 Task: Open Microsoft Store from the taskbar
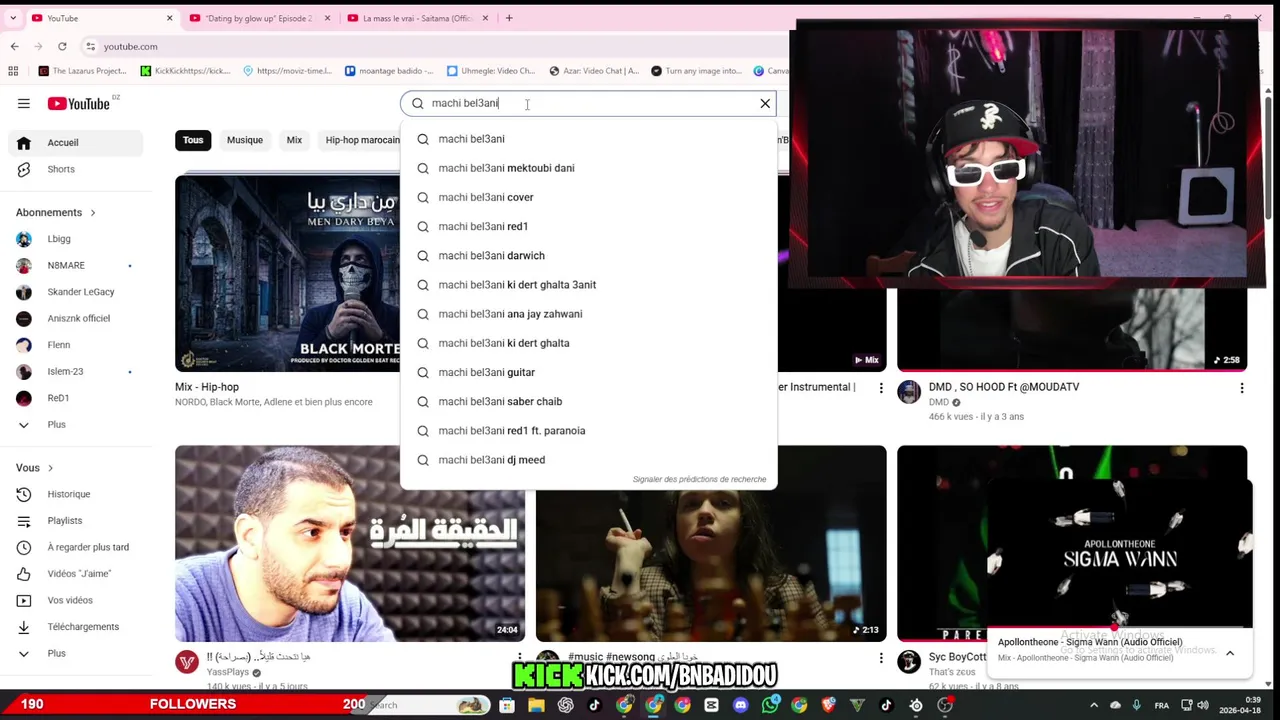point(507,705)
